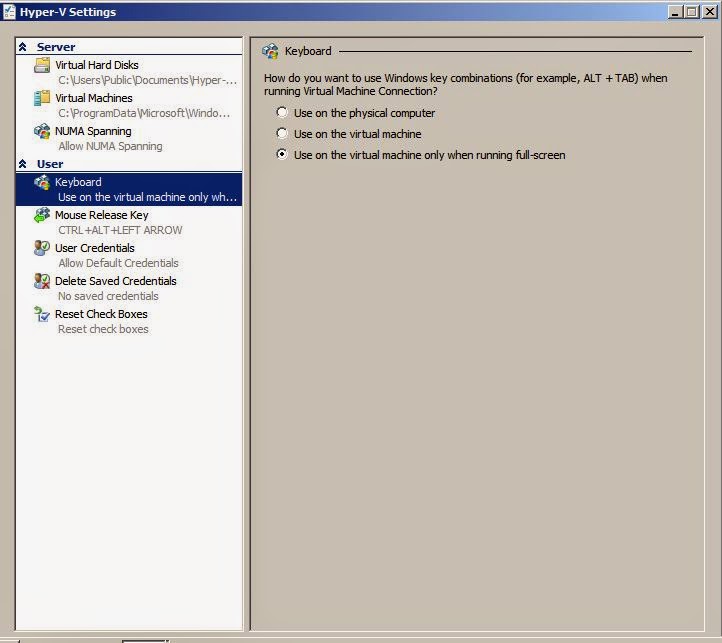
Task: Maximize the Hyper-V Settings window
Action: (692, 12)
